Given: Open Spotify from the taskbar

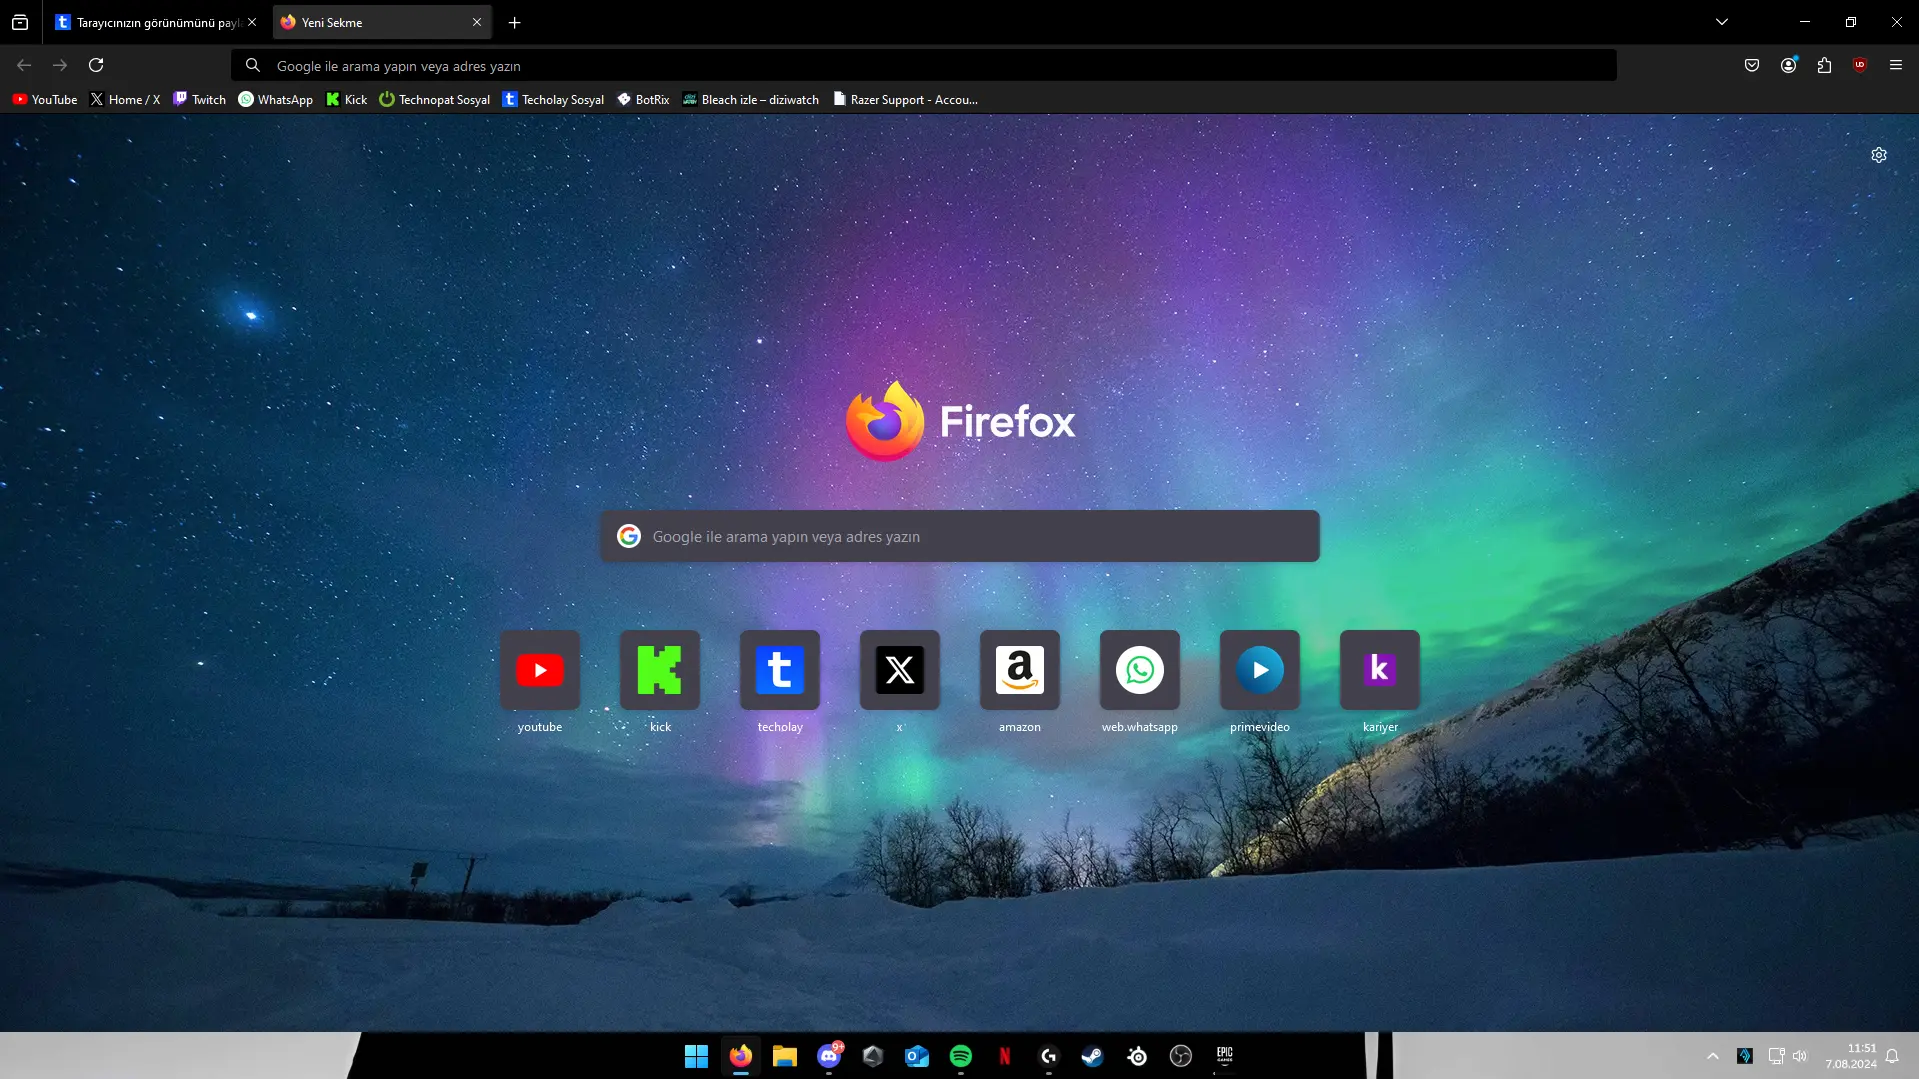Looking at the screenshot, I should 961,1056.
